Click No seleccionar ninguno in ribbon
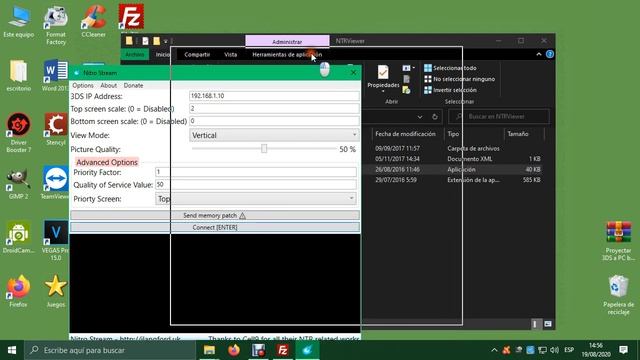This screenshot has width=640, height=360. 460,79
